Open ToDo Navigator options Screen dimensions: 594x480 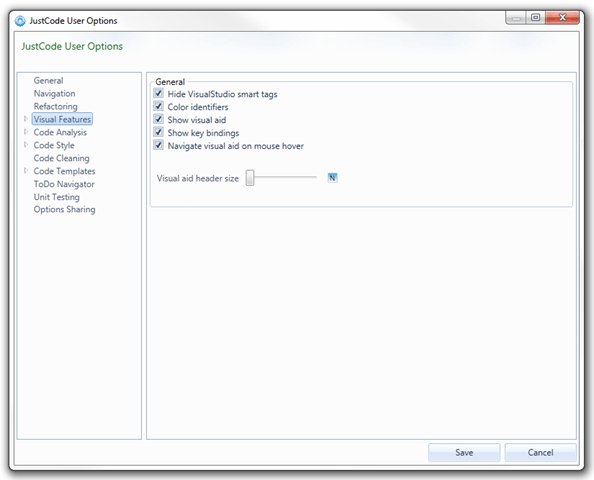click(64, 184)
